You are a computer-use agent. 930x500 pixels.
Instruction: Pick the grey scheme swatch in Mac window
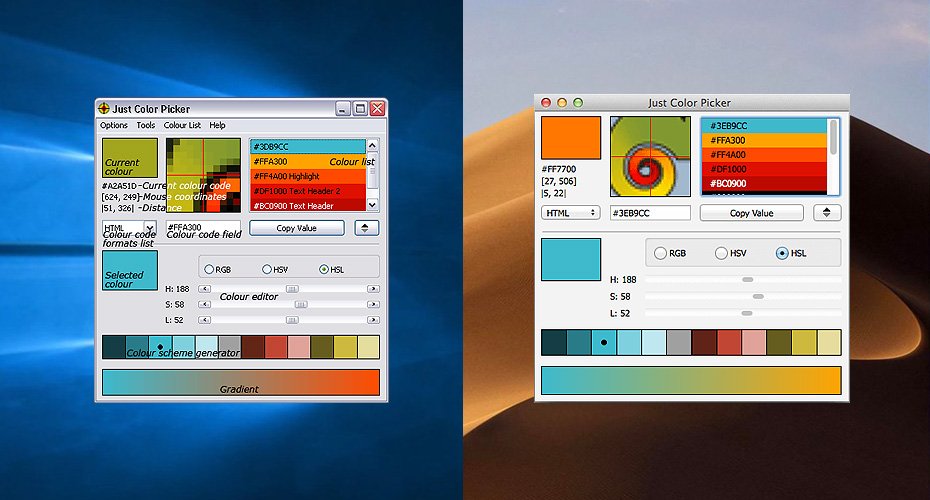pyautogui.click(x=679, y=343)
